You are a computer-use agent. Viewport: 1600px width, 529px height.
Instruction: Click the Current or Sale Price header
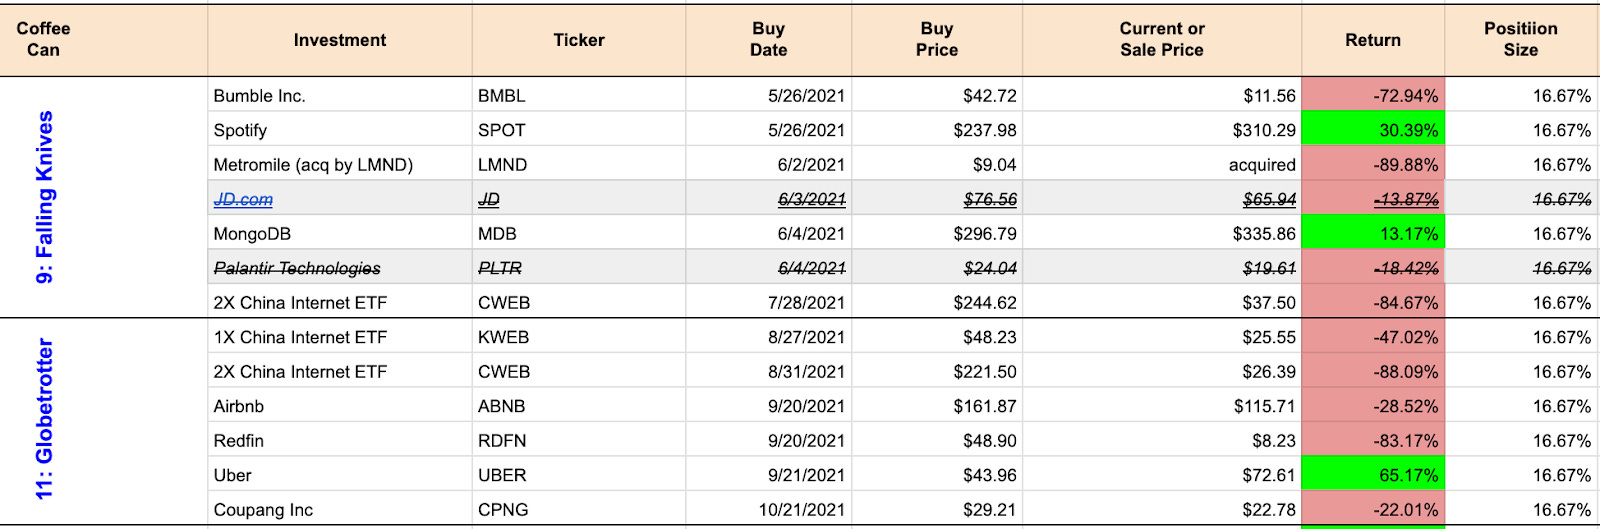(x=1161, y=40)
